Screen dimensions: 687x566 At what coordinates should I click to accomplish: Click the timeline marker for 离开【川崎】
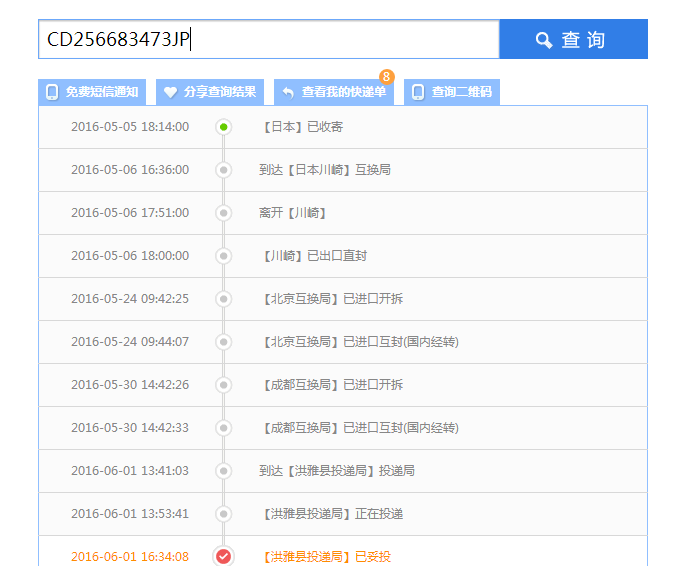point(223,213)
